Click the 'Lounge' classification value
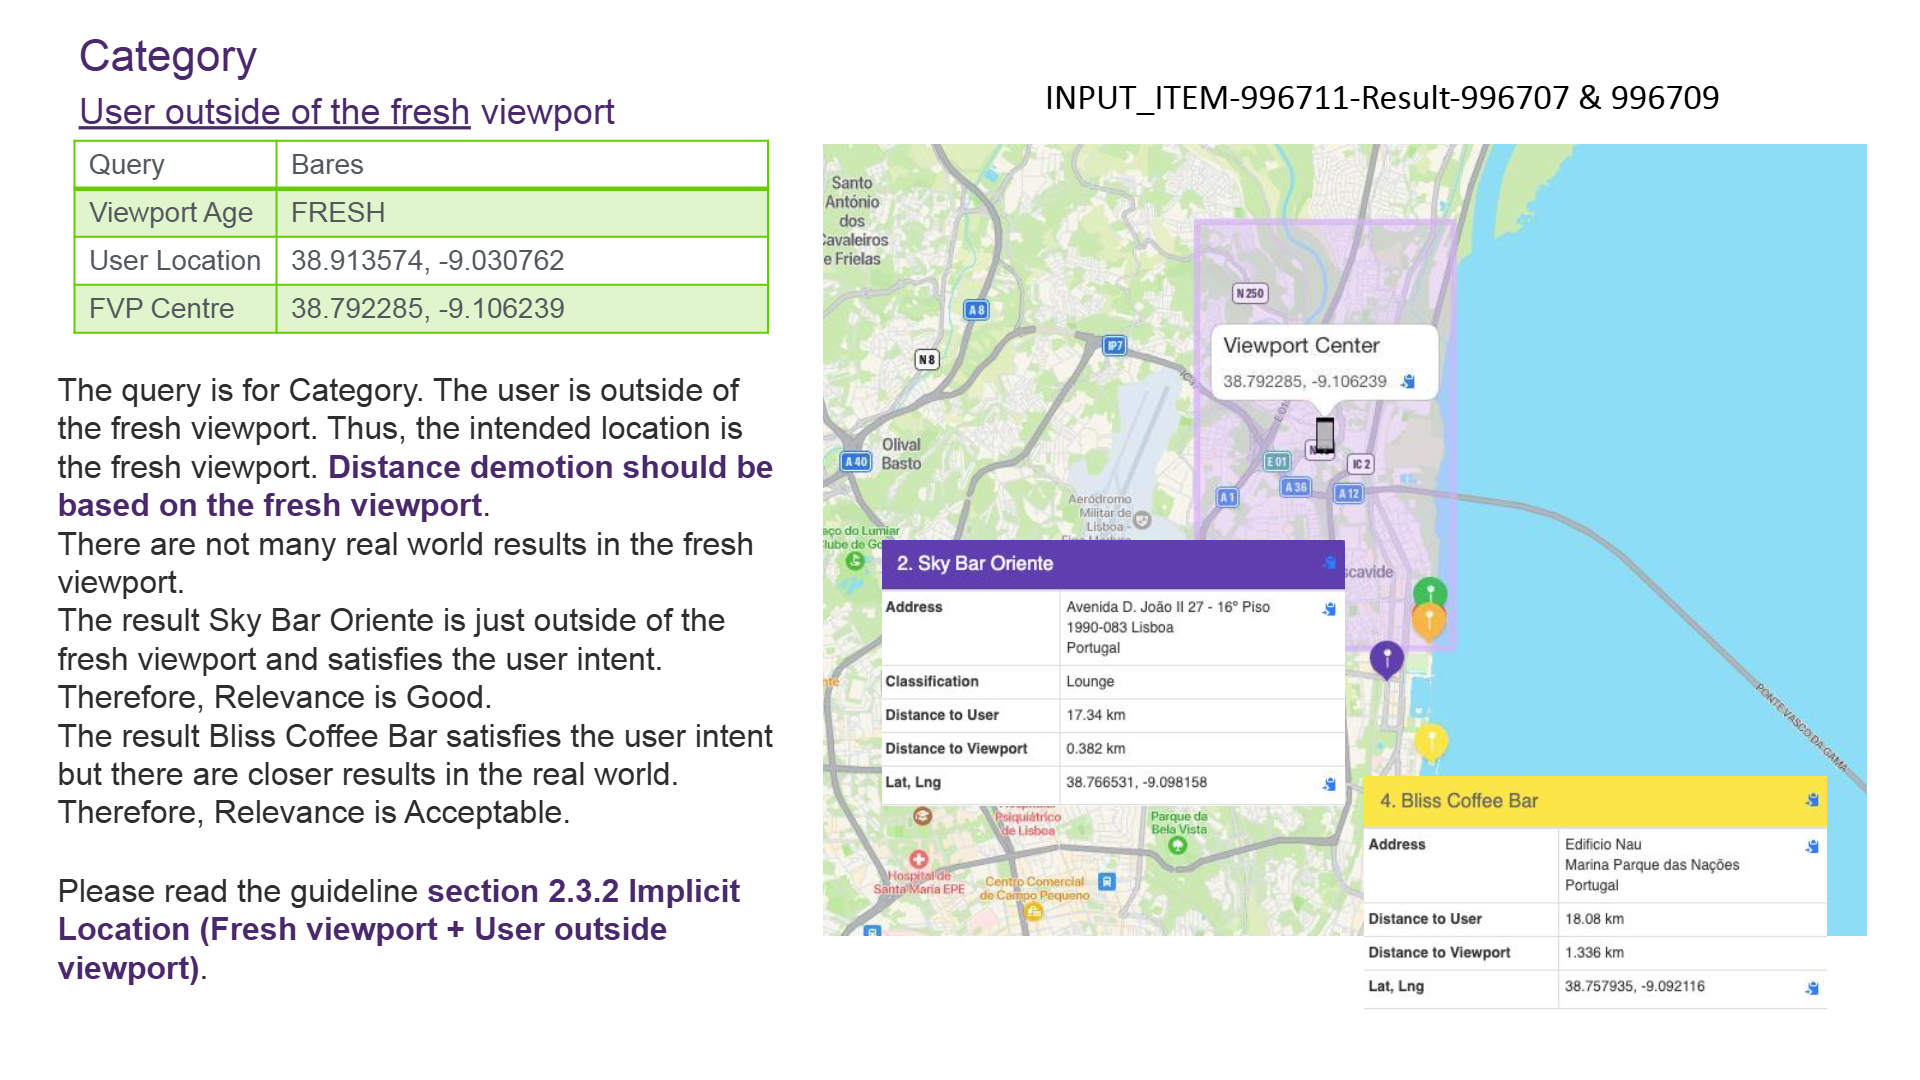 click(x=1090, y=682)
